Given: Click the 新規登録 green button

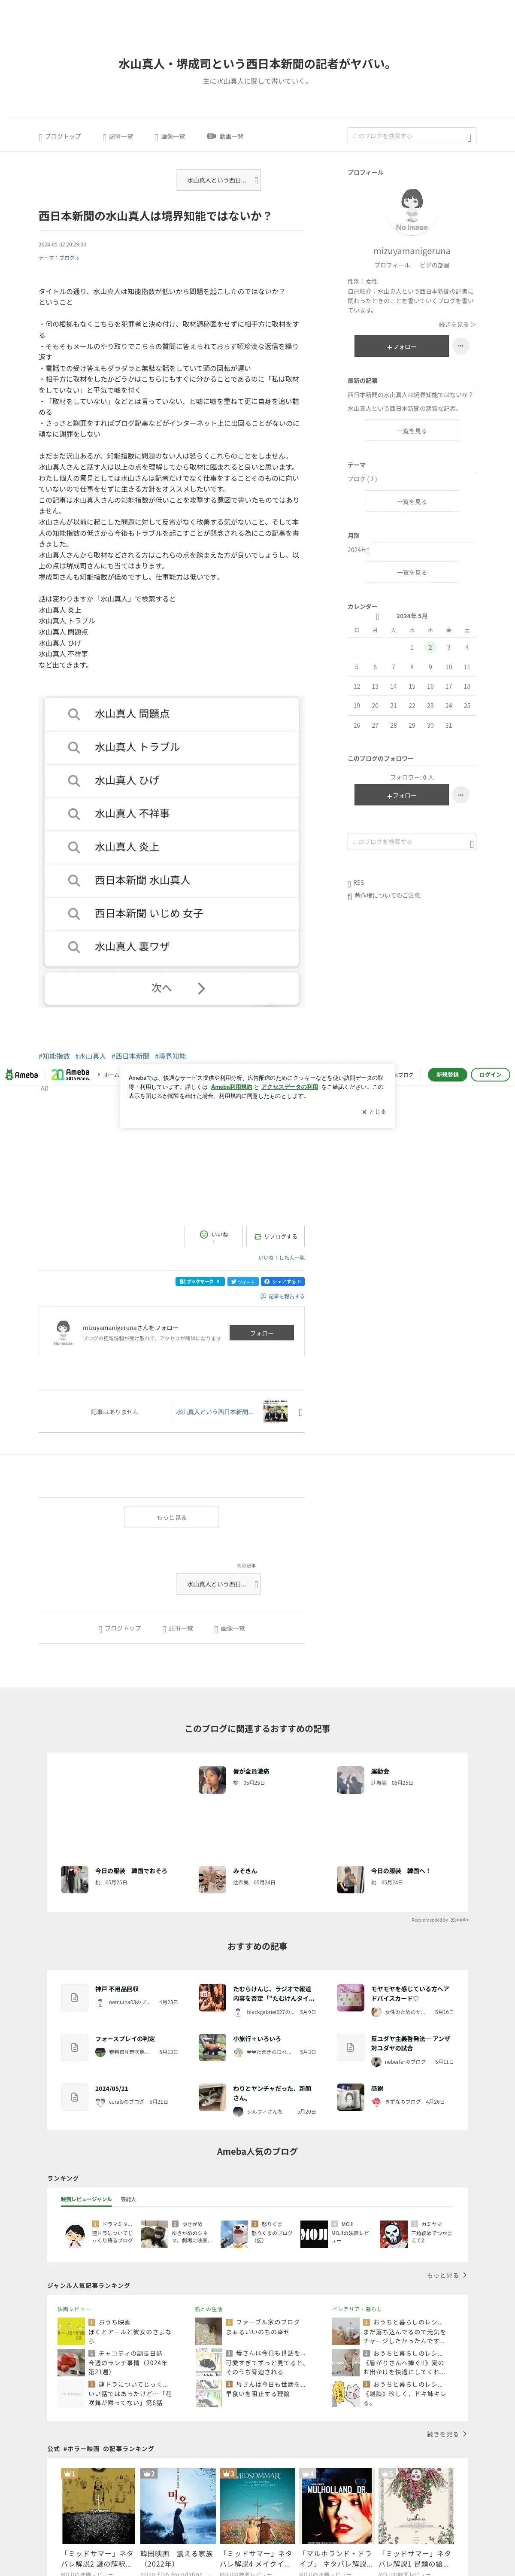Looking at the screenshot, I should pyautogui.click(x=447, y=1074).
